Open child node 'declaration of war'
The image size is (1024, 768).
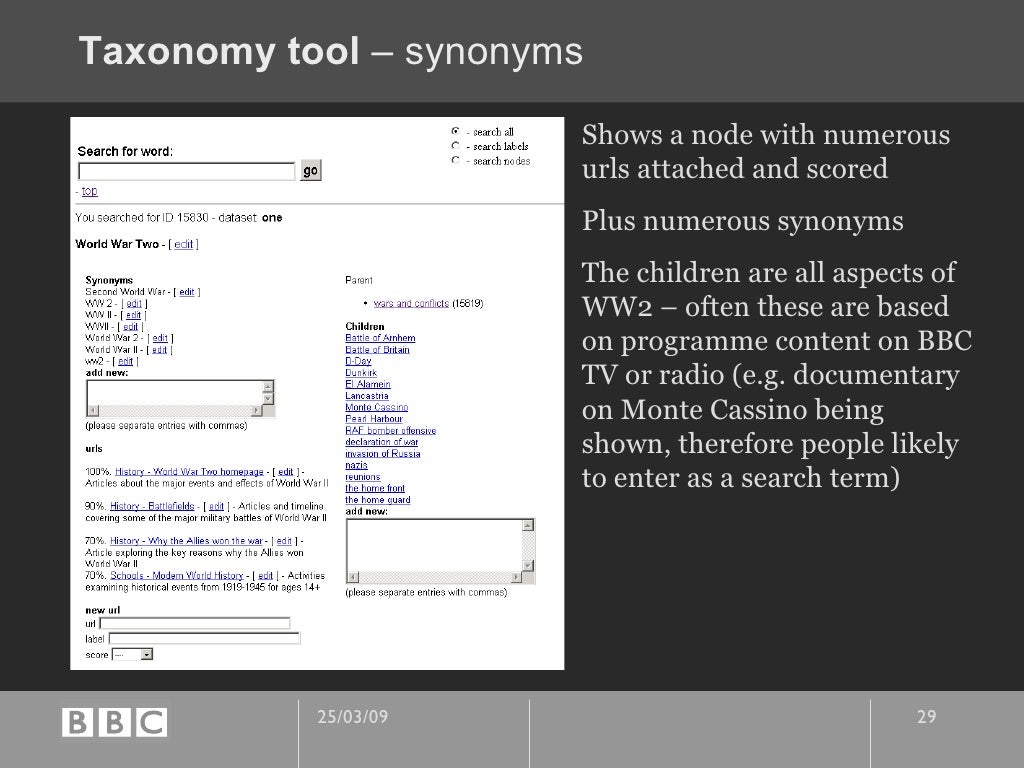pos(381,441)
